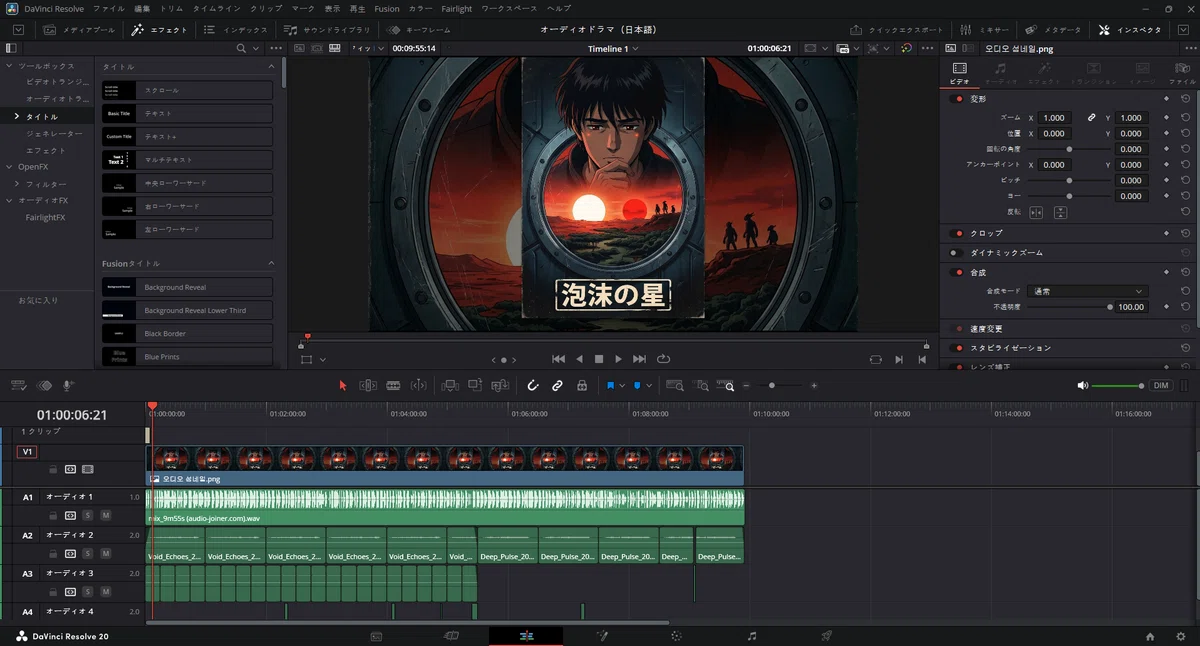Open viewer transform overlay dropdown arrow
The width and height of the screenshot is (1200, 646).
(x=323, y=360)
